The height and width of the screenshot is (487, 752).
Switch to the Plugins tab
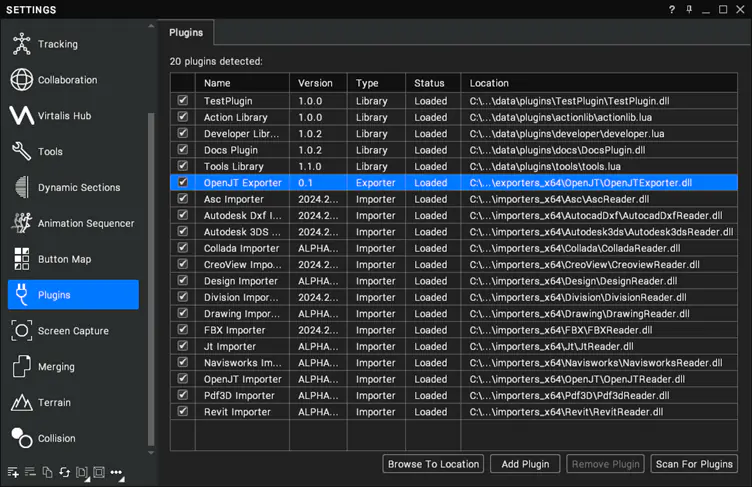coord(186,33)
